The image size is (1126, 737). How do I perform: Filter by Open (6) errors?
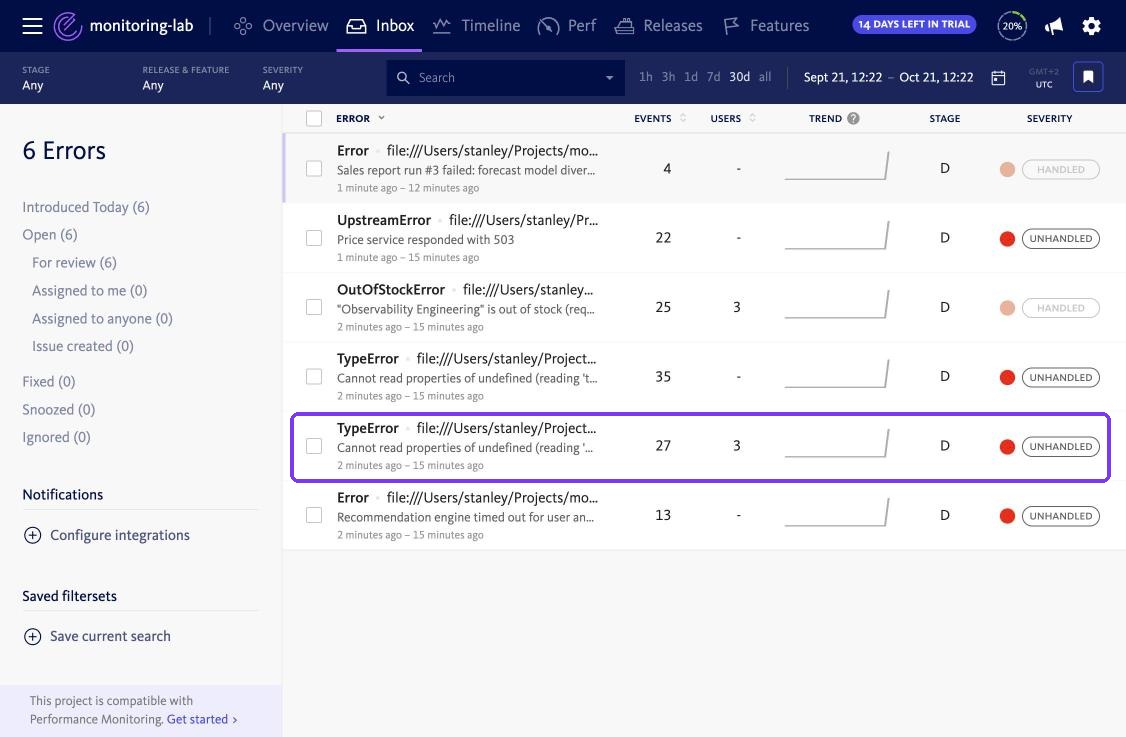click(50, 235)
